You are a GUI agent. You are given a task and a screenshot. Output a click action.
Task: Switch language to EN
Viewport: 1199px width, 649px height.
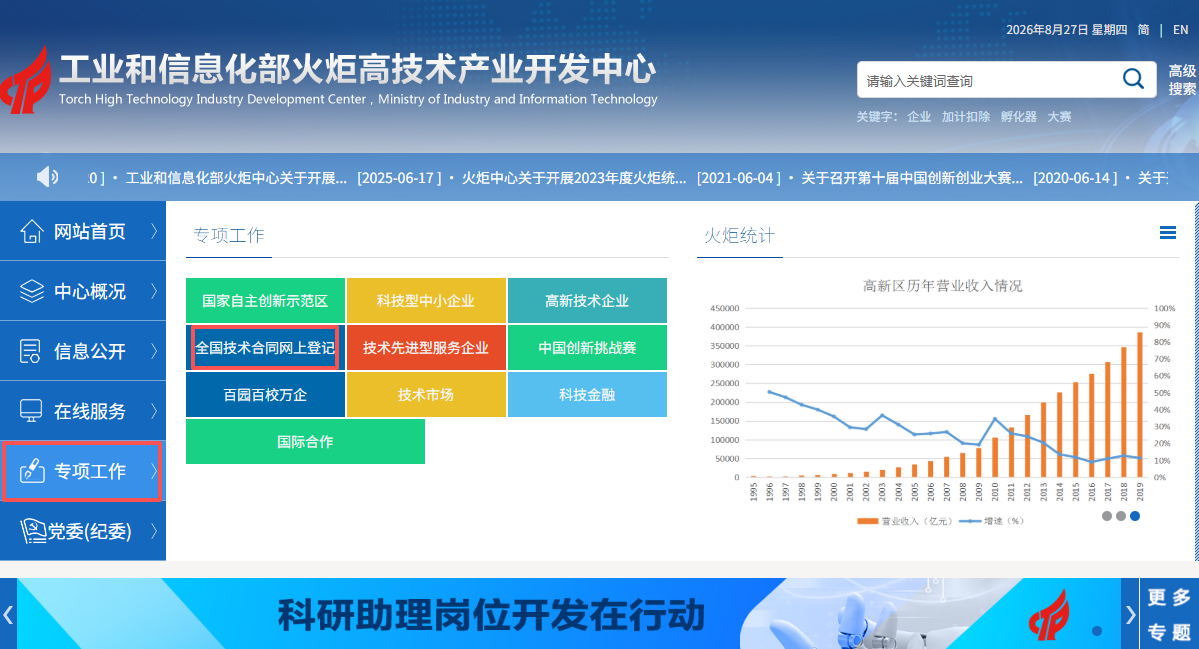[1181, 30]
